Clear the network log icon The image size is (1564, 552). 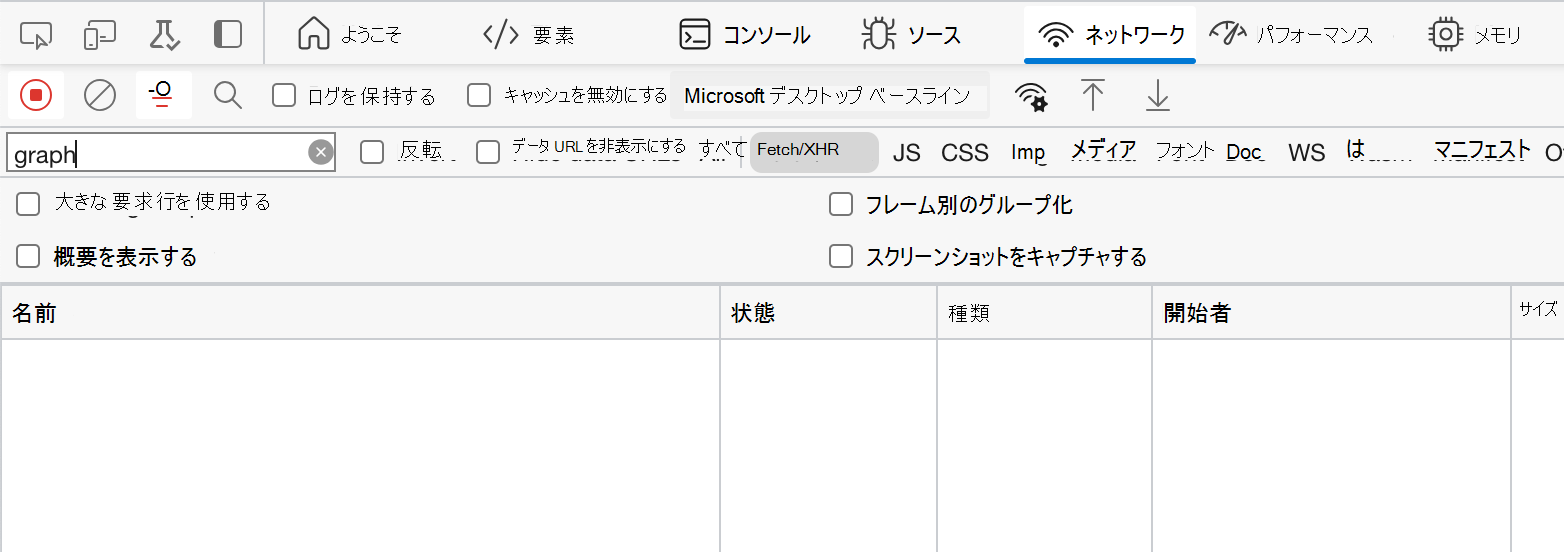point(100,95)
